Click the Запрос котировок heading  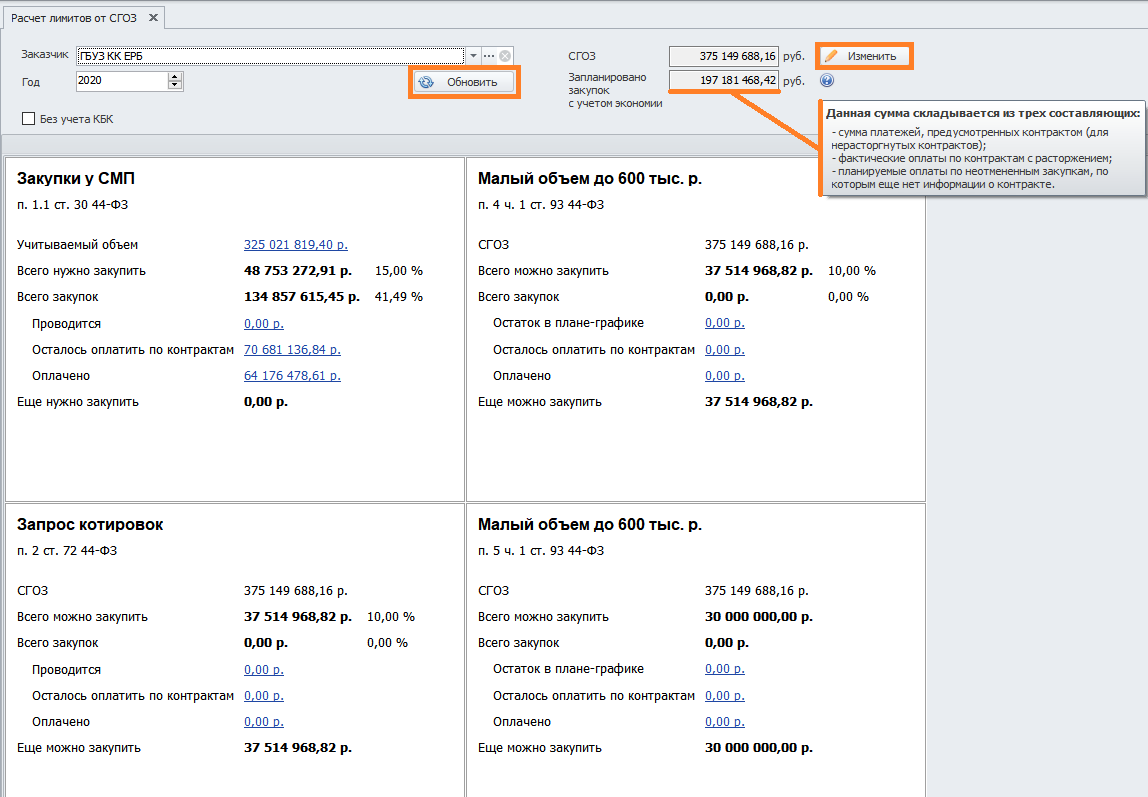pyautogui.click(x=90, y=525)
